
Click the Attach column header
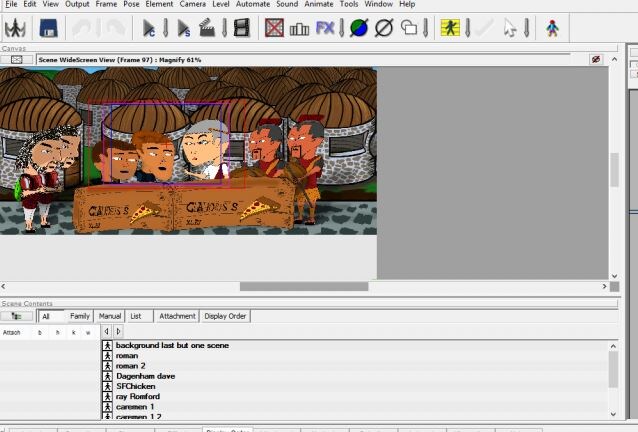click(11, 332)
